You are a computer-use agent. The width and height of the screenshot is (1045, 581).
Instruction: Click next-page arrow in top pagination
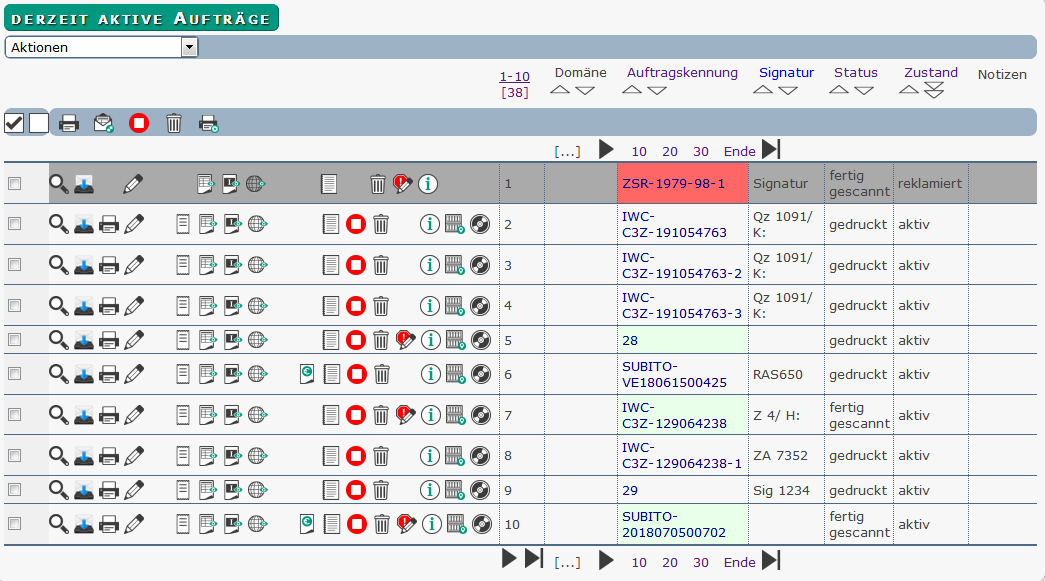(x=606, y=149)
